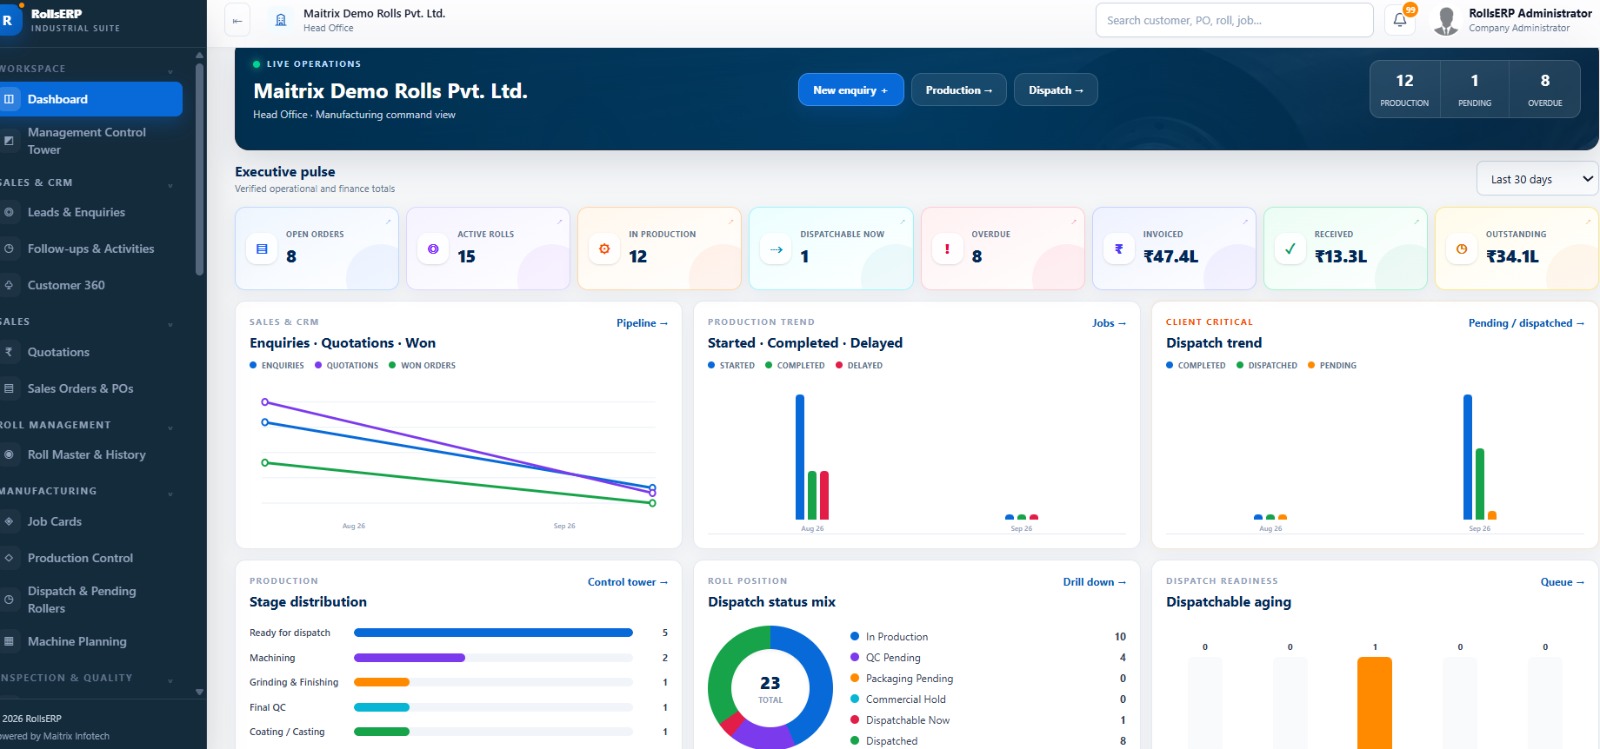Click the Job Cards icon
The image size is (1600, 749).
pyautogui.click(x=8, y=521)
